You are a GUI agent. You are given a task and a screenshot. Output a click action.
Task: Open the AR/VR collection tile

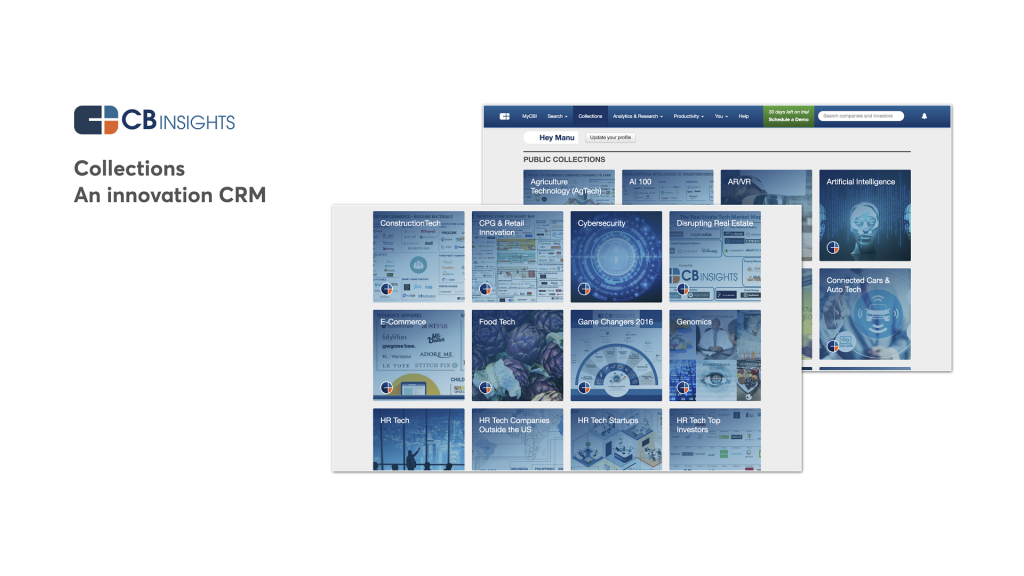click(766, 187)
